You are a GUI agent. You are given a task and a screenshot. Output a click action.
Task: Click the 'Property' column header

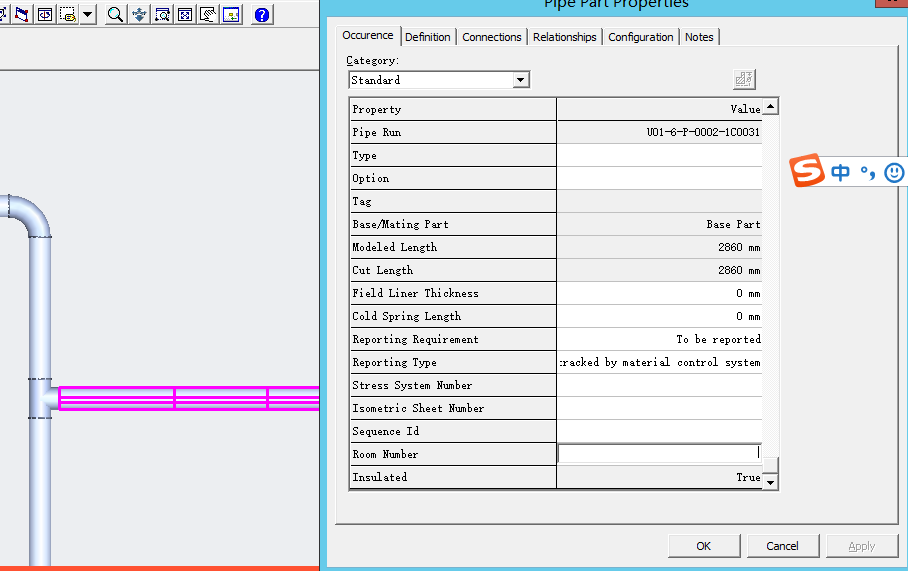pos(453,109)
